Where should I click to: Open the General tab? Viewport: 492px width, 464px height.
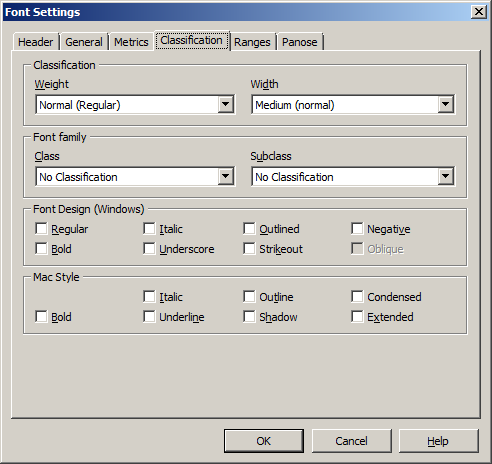point(84,42)
